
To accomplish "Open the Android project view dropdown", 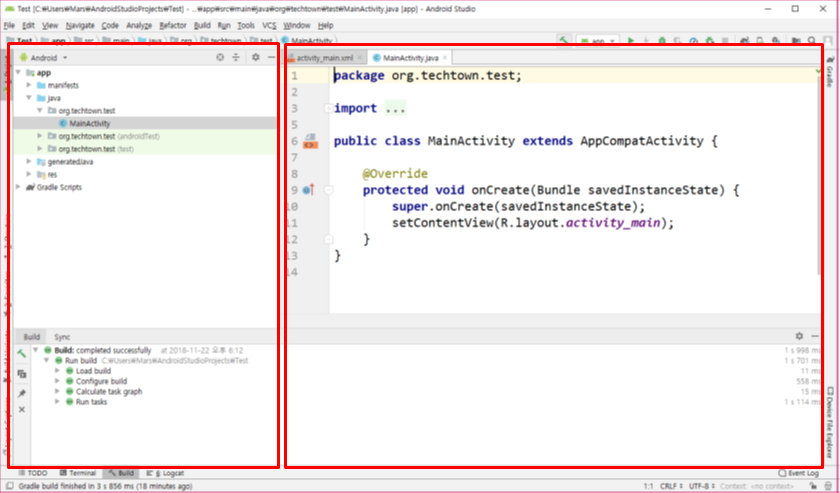I will (x=44, y=57).
